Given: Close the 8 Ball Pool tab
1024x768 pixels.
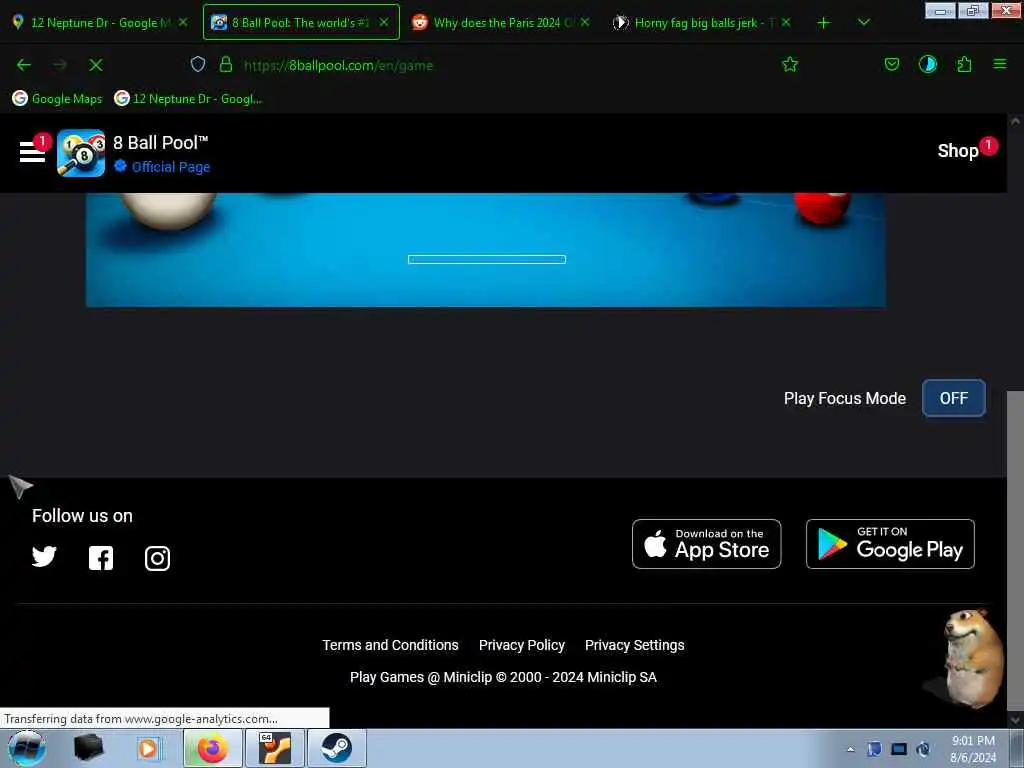Looking at the screenshot, I should point(384,22).
